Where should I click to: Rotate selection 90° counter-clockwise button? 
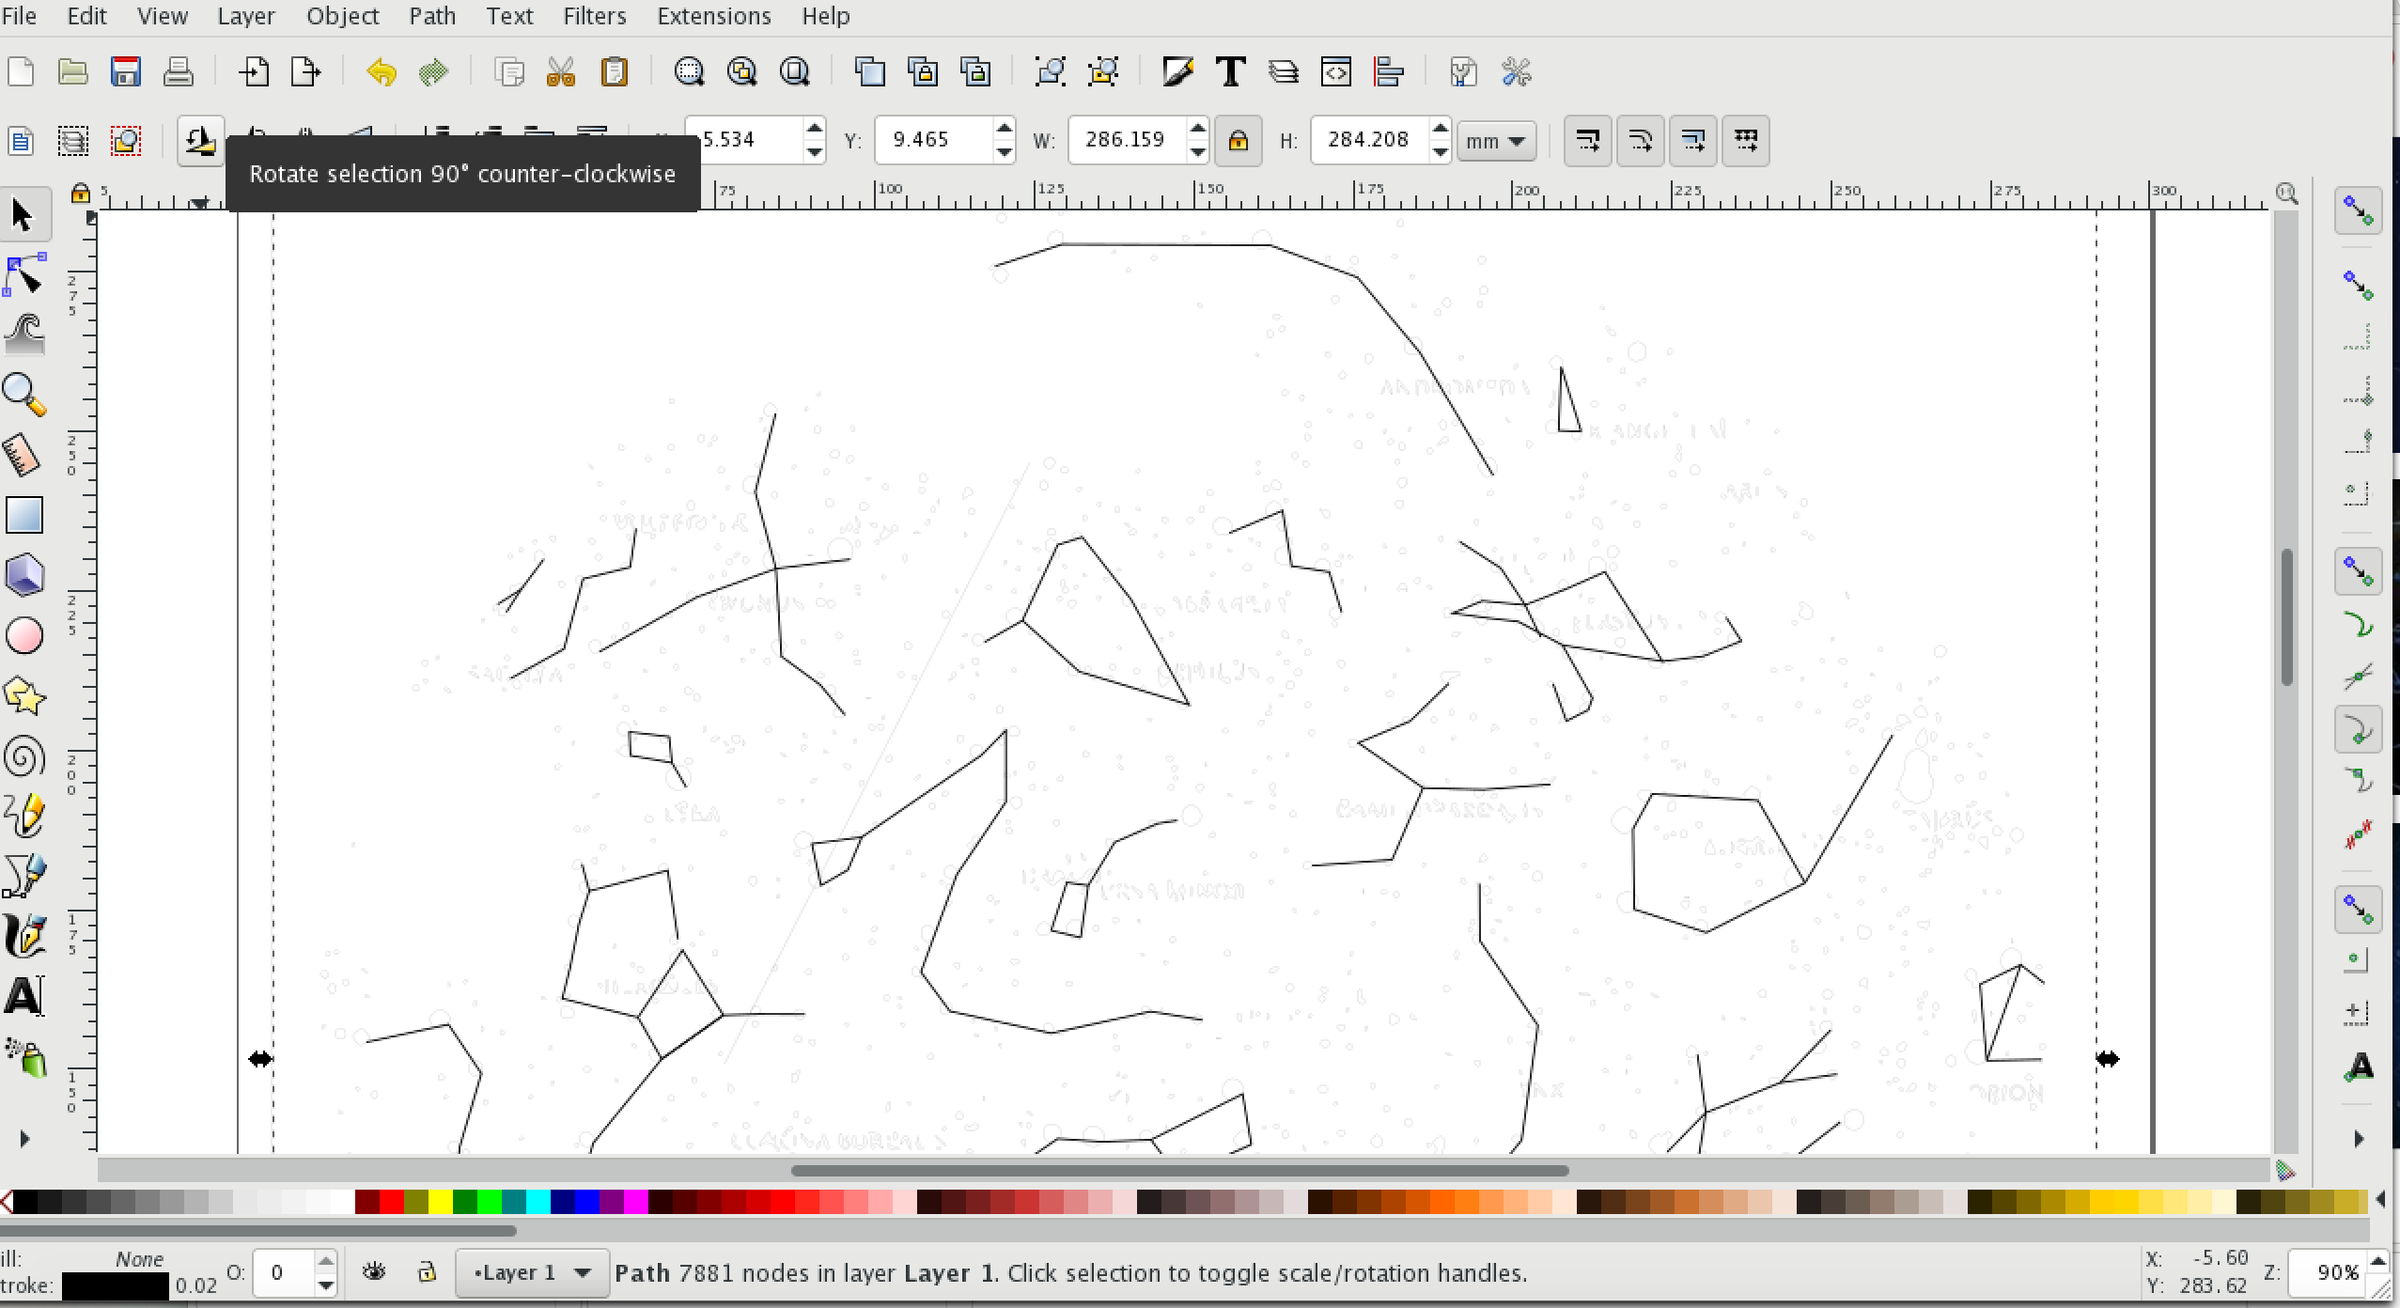point(200,140)
